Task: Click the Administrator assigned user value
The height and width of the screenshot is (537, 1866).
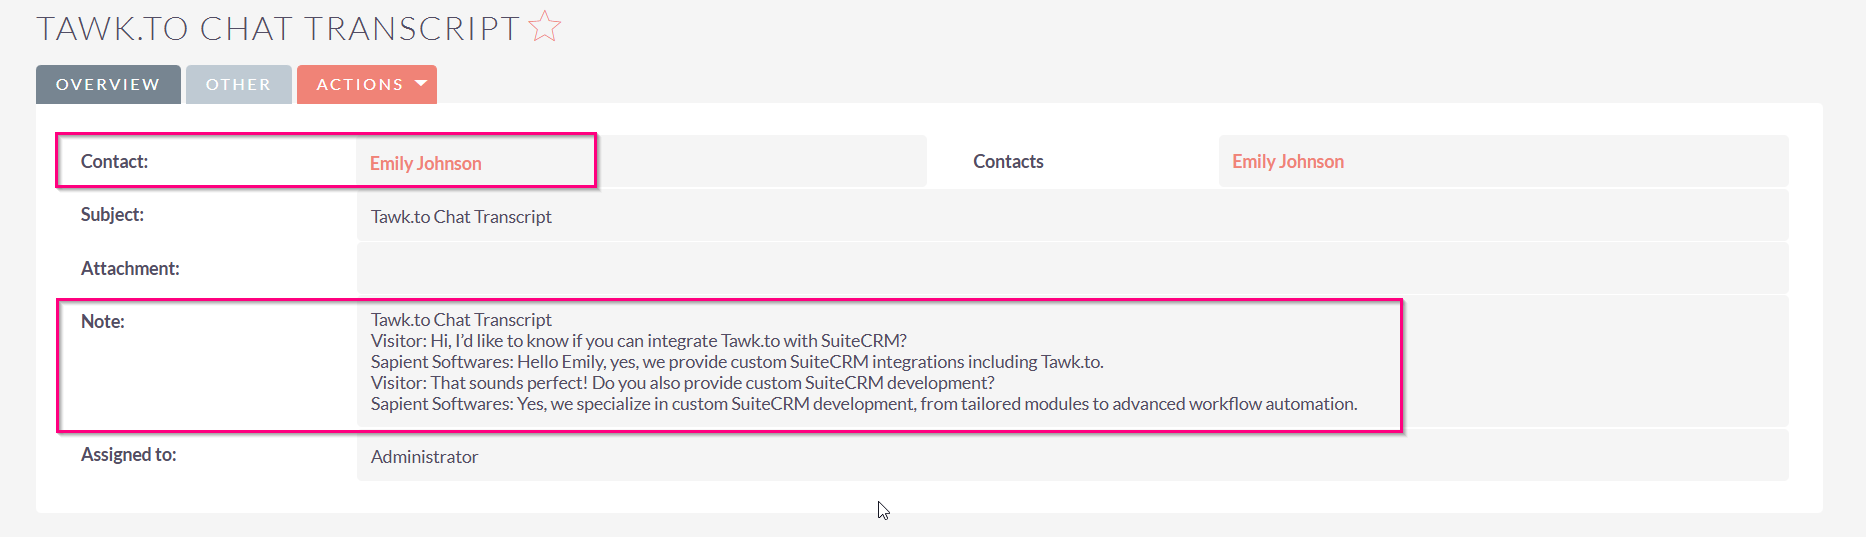Action: (x=424, y=457)
